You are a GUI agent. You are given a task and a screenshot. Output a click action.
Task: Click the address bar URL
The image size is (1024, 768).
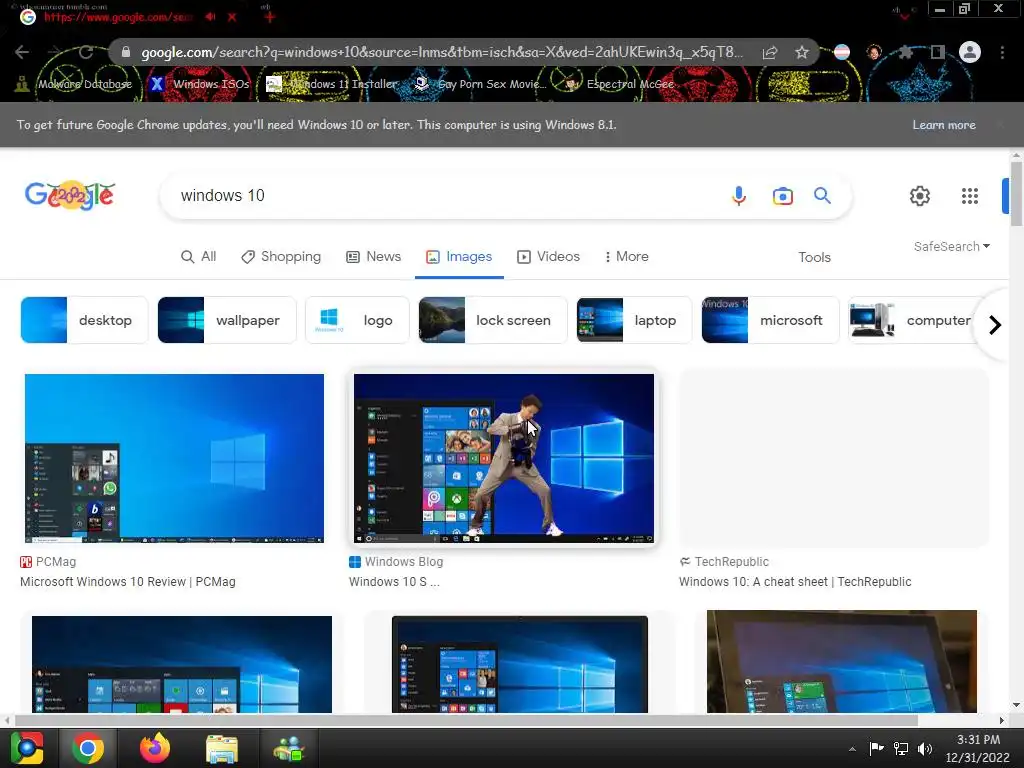click(441, 52)
